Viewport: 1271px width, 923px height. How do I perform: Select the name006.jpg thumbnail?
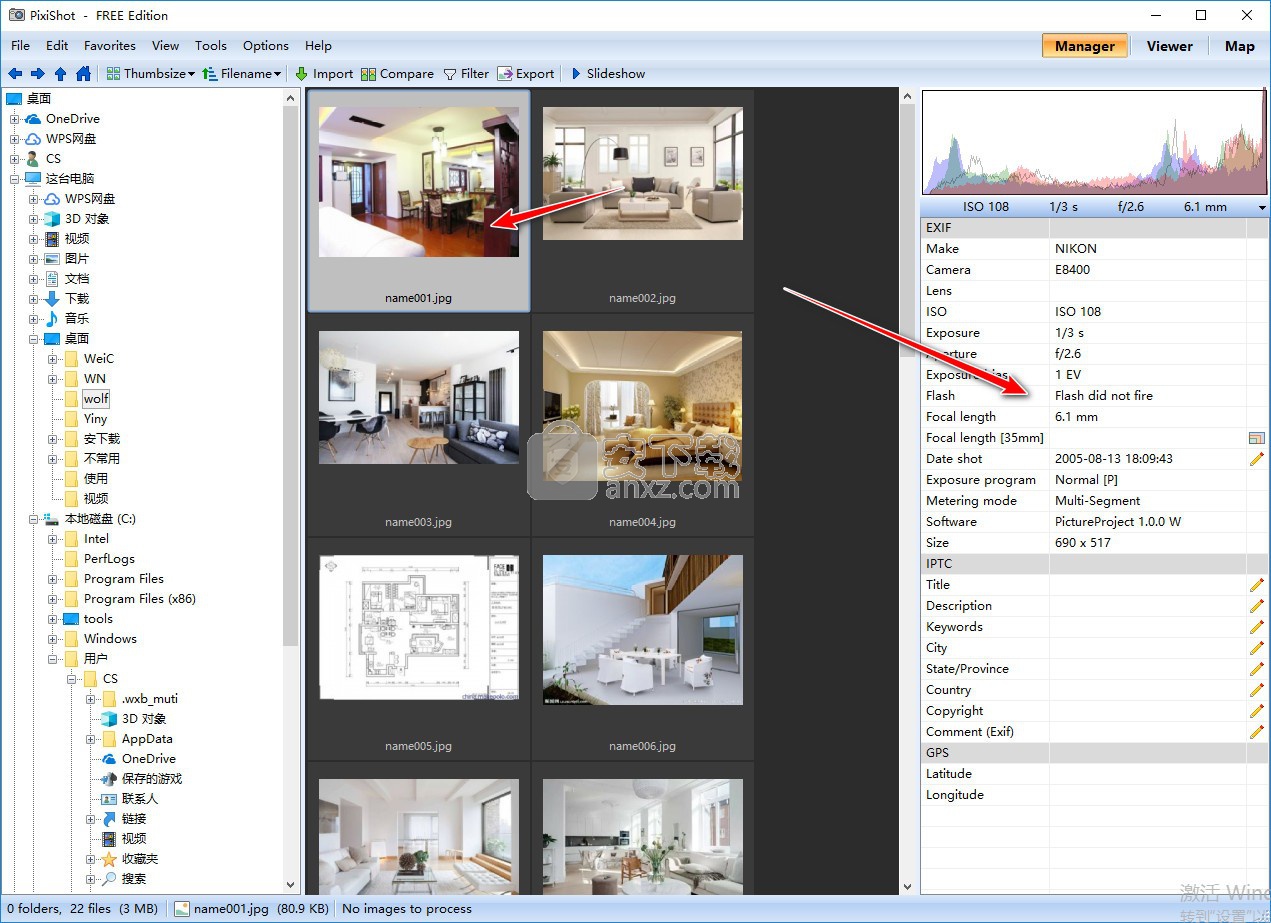643,649
